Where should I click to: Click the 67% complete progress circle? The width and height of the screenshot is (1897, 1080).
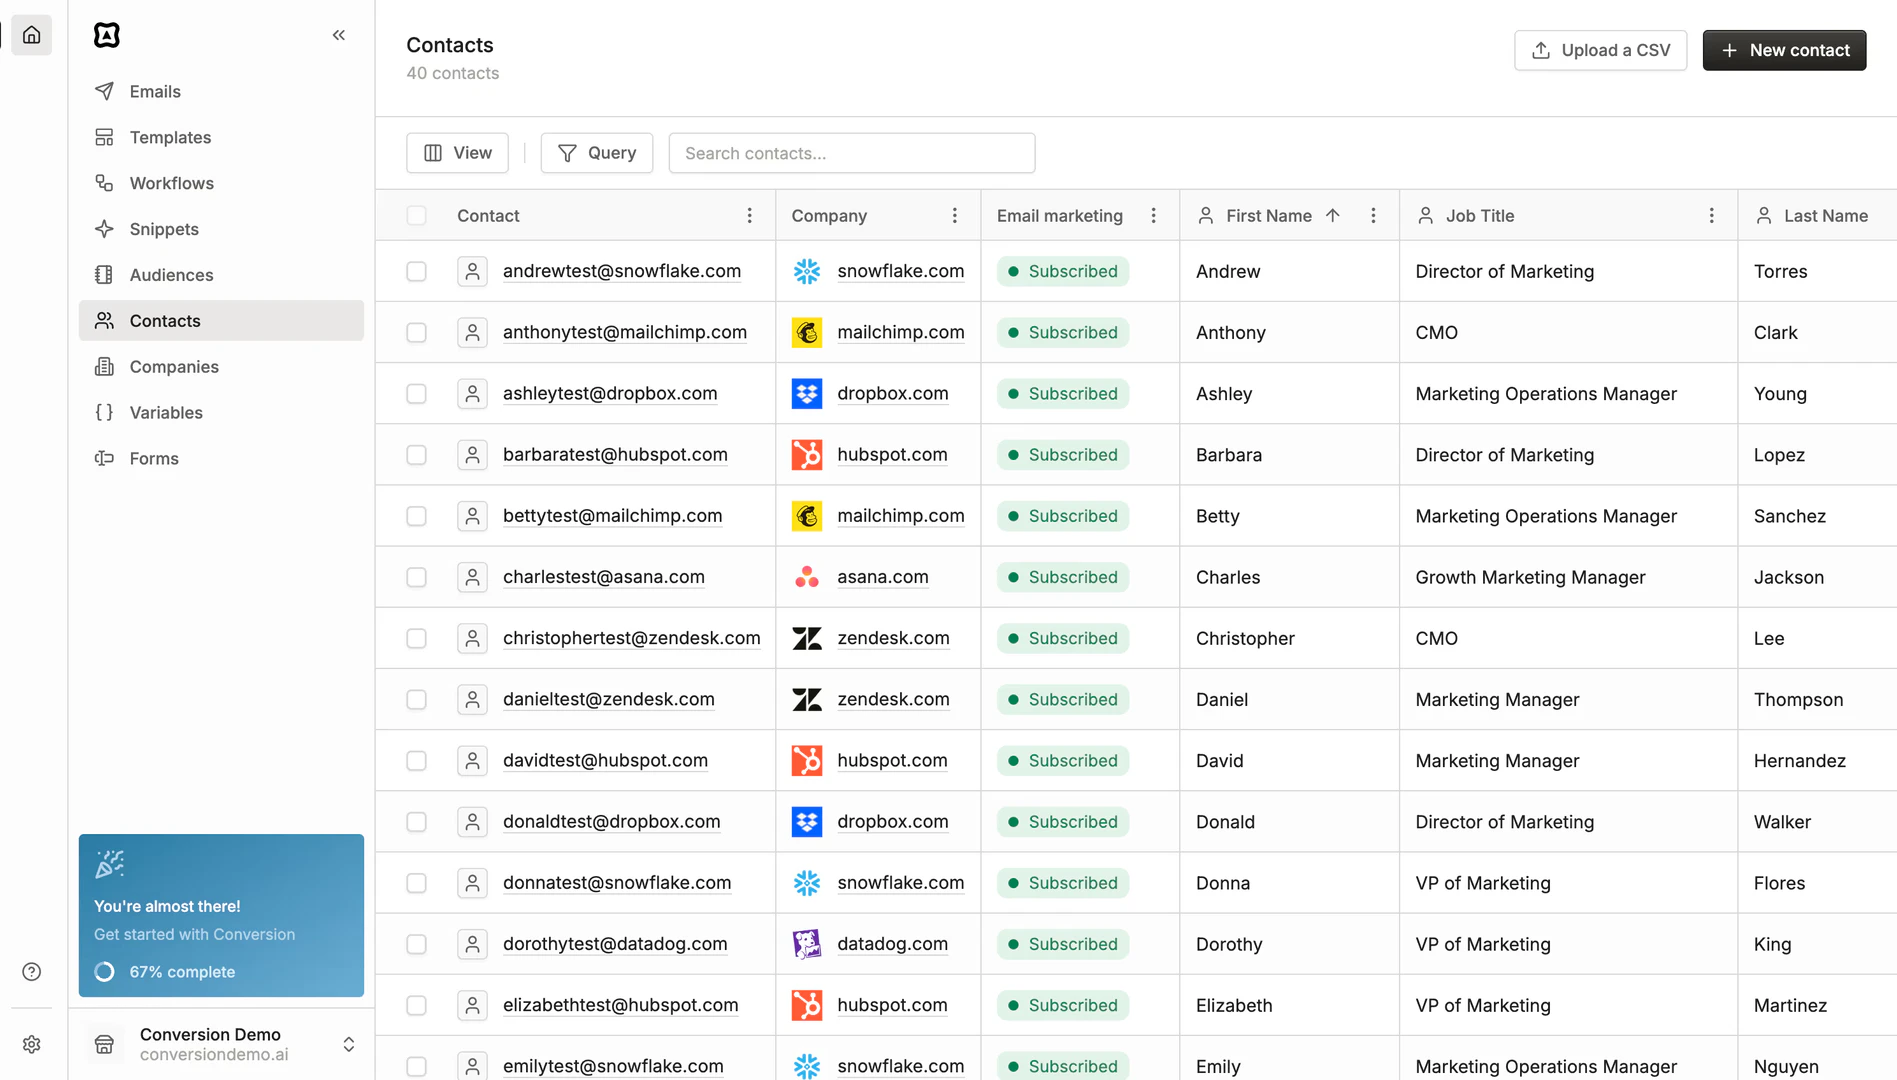103,971
